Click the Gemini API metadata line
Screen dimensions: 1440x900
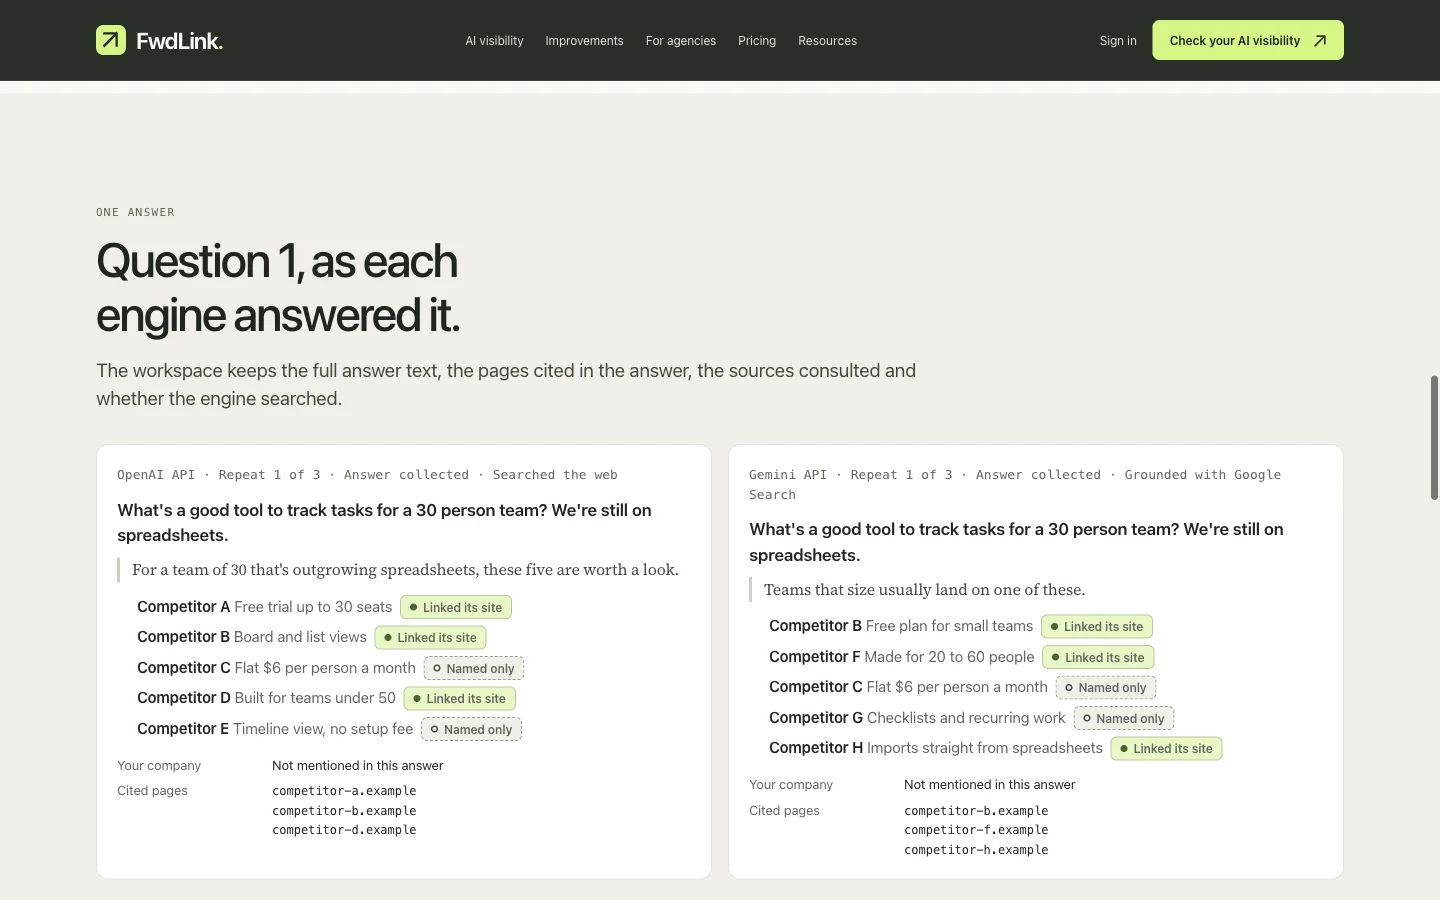(1015, 485)
